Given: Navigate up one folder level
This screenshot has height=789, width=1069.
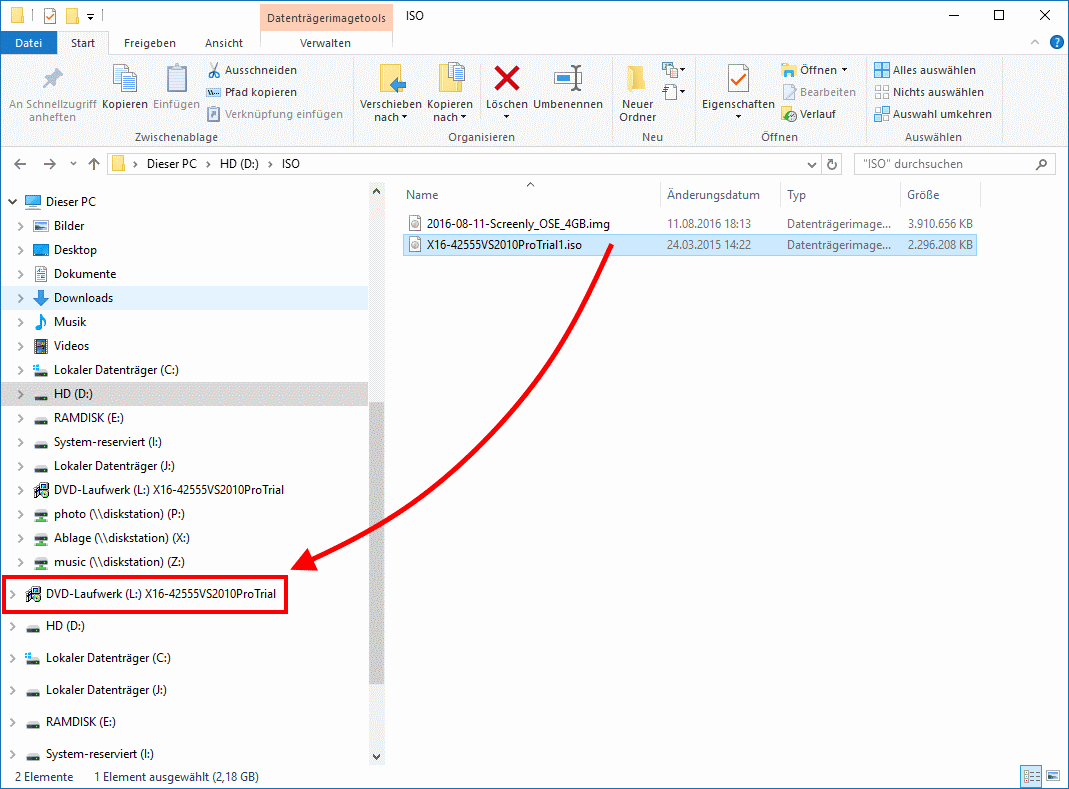Looking at the screenshot, I should [94, 164].
